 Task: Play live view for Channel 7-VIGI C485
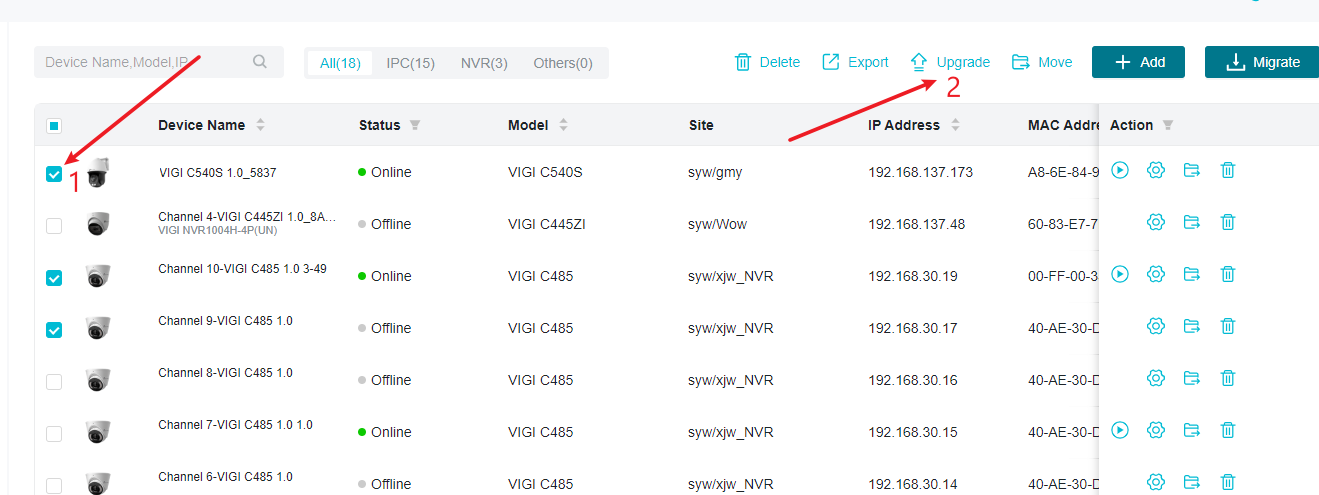coord(1120,430)
